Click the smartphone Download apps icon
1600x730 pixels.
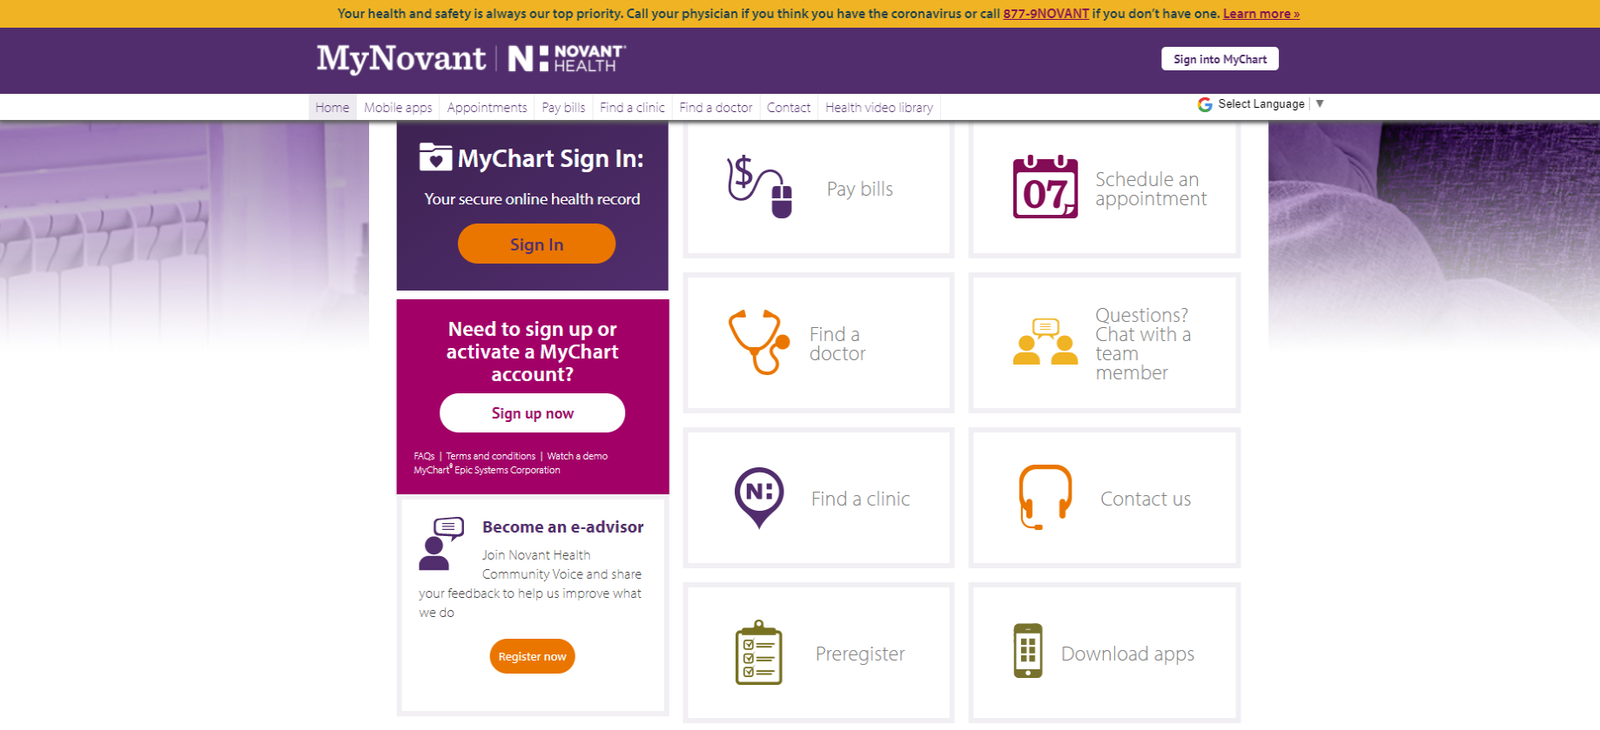point(1028,651)
